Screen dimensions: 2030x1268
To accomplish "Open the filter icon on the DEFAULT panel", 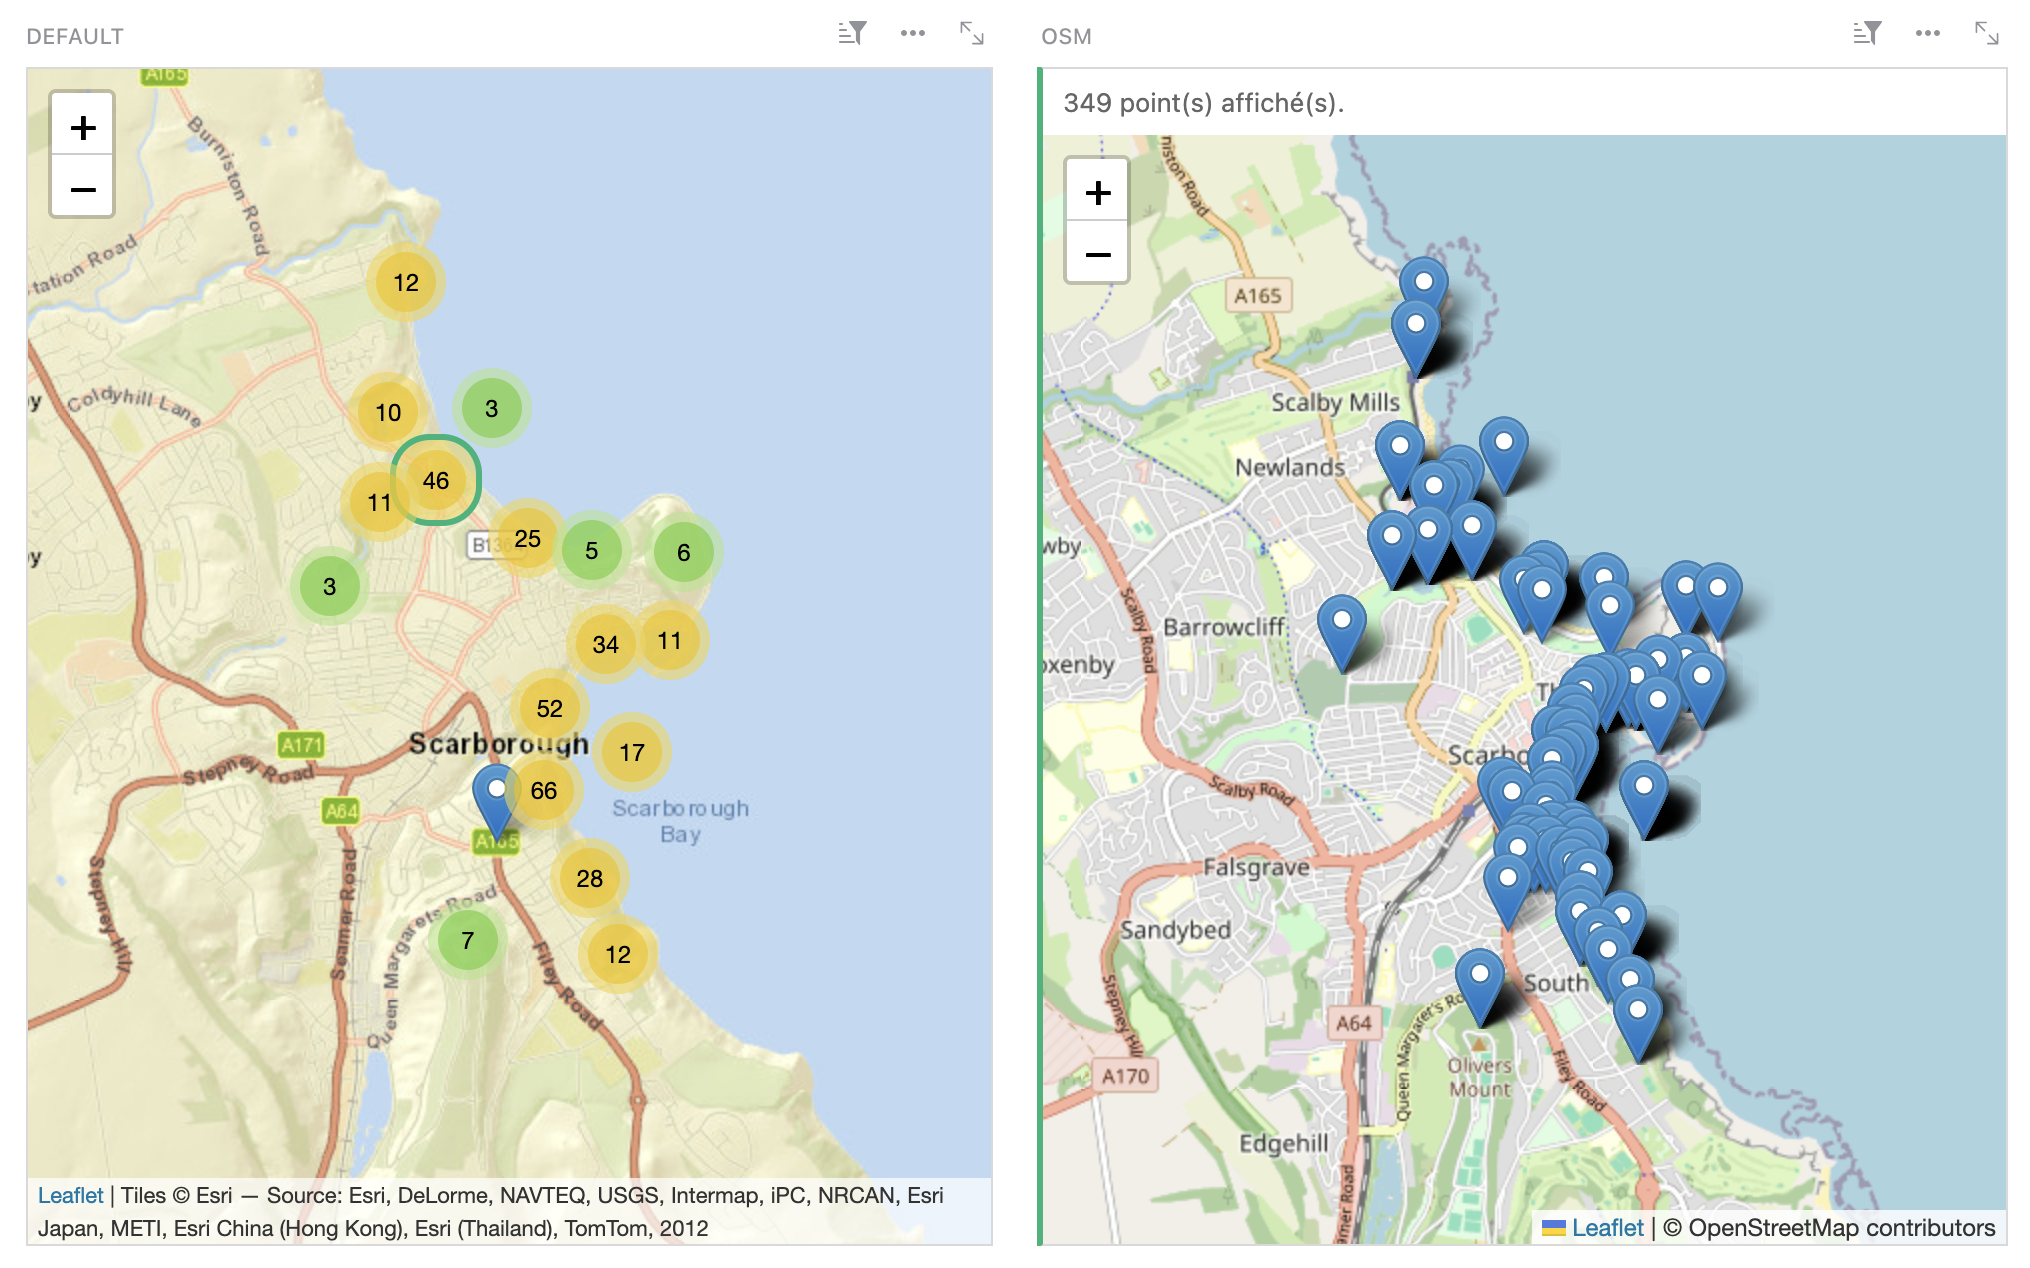I will [x=853, y=33].
